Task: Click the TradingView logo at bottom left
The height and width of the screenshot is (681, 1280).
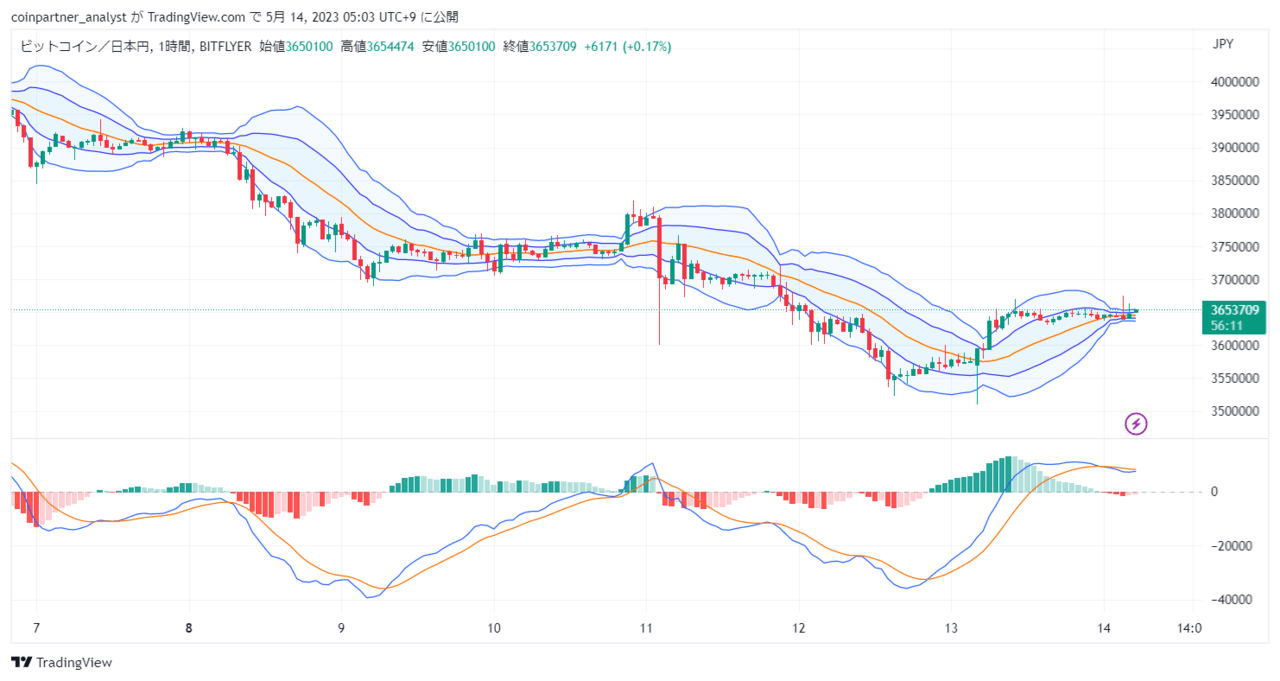Action: pos(62,662)
